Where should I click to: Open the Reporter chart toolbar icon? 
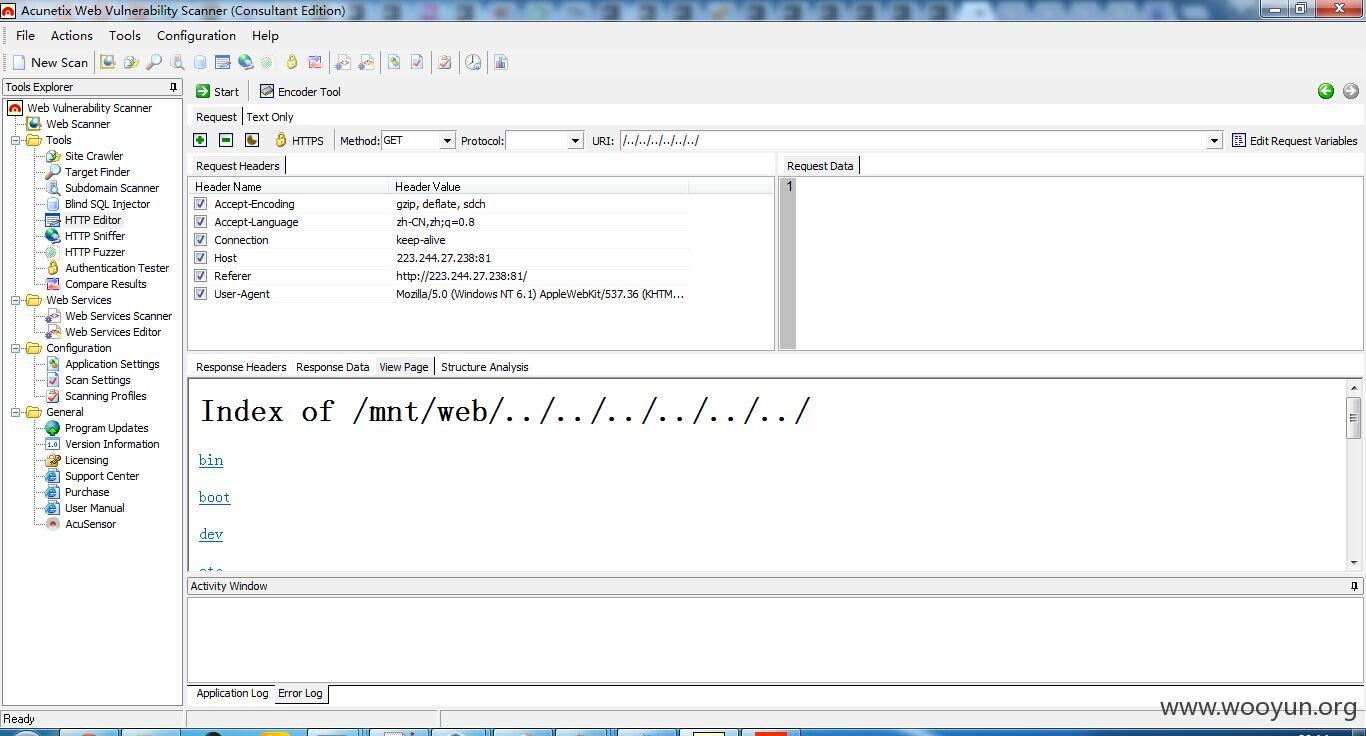pos(501,62)
